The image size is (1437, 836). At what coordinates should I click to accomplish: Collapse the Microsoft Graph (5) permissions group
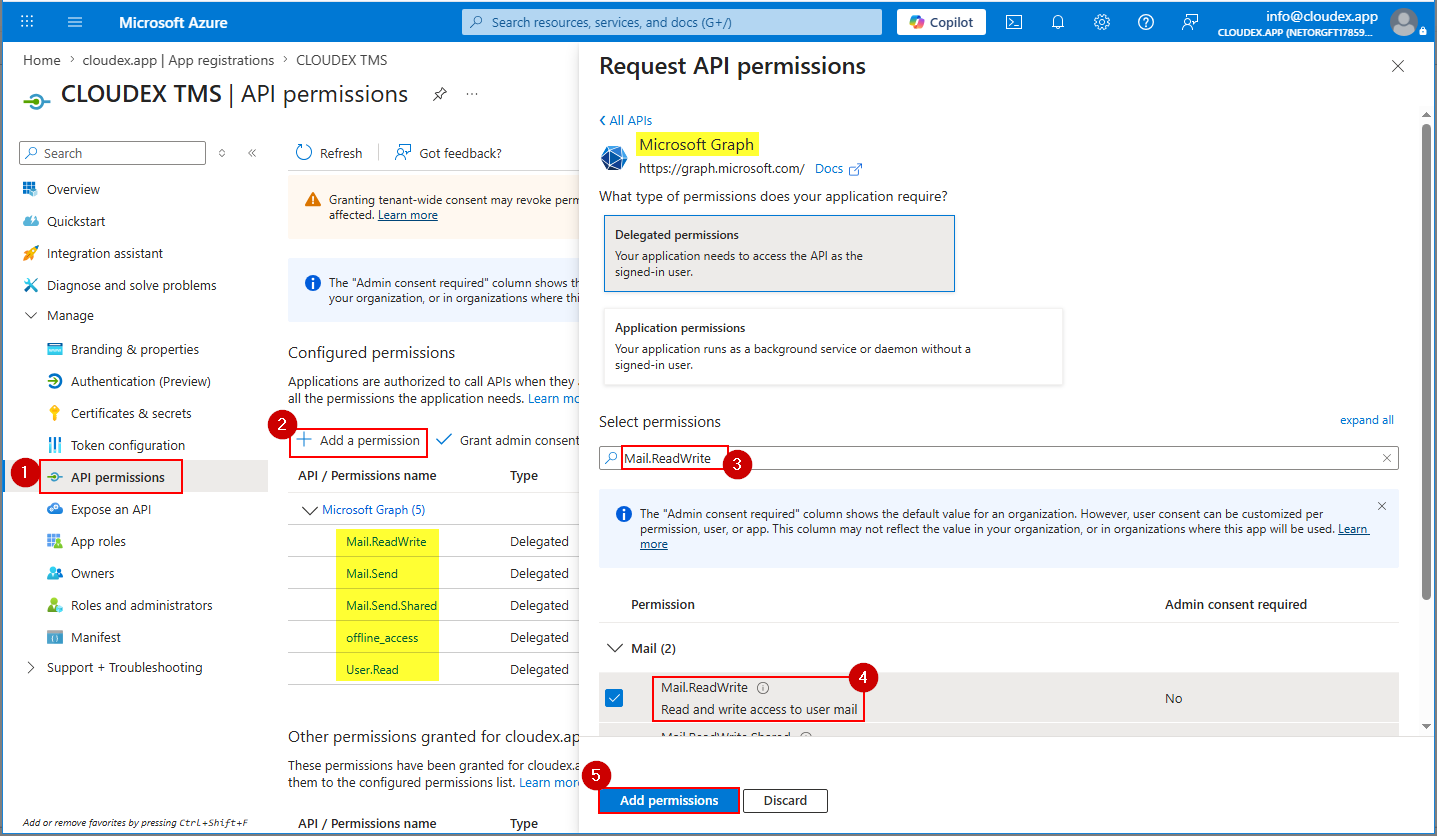tap(308, 510)
